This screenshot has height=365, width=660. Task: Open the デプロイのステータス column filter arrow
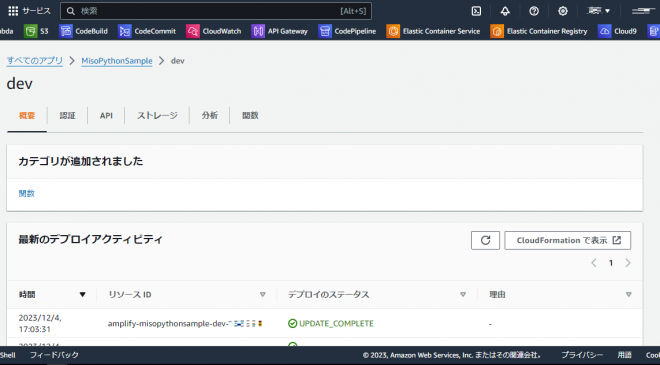tap(463, 295)
